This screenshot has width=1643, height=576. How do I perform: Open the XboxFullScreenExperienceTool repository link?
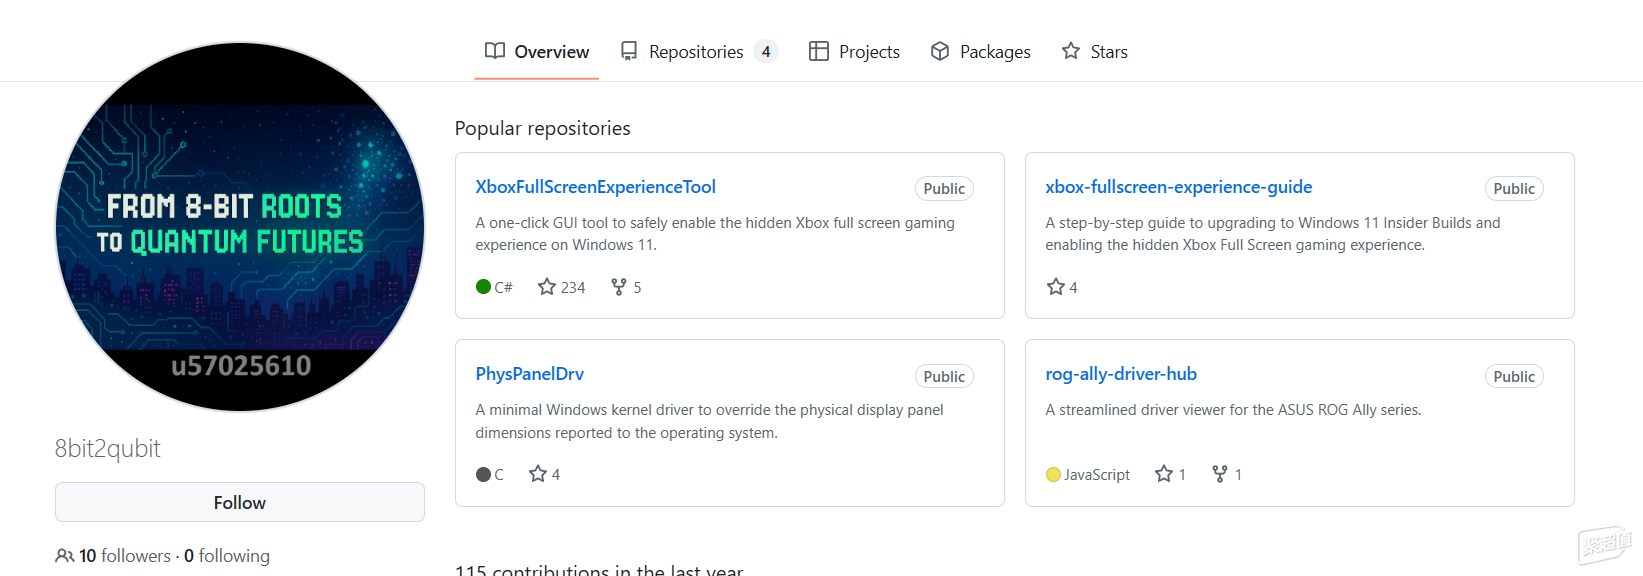tap(595, 187)
